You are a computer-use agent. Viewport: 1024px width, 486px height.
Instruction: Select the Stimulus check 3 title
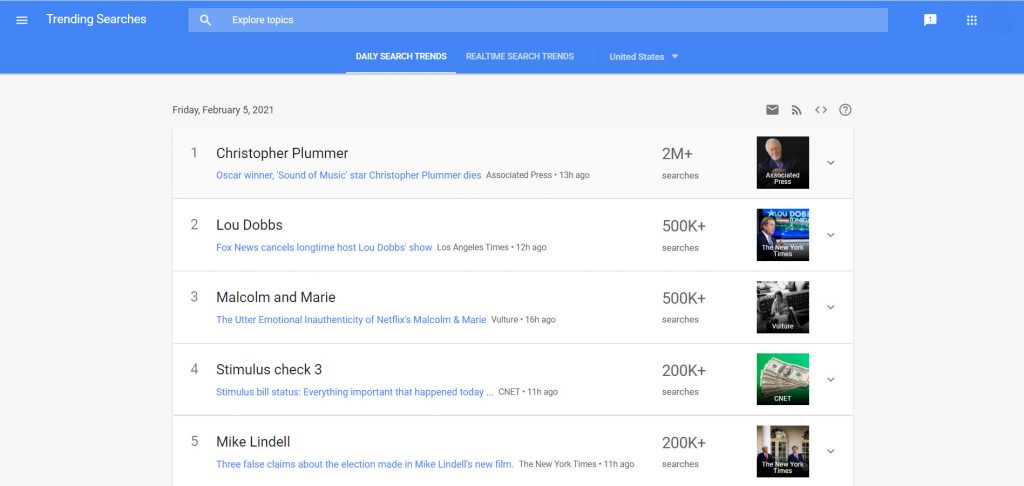[269, 370]
